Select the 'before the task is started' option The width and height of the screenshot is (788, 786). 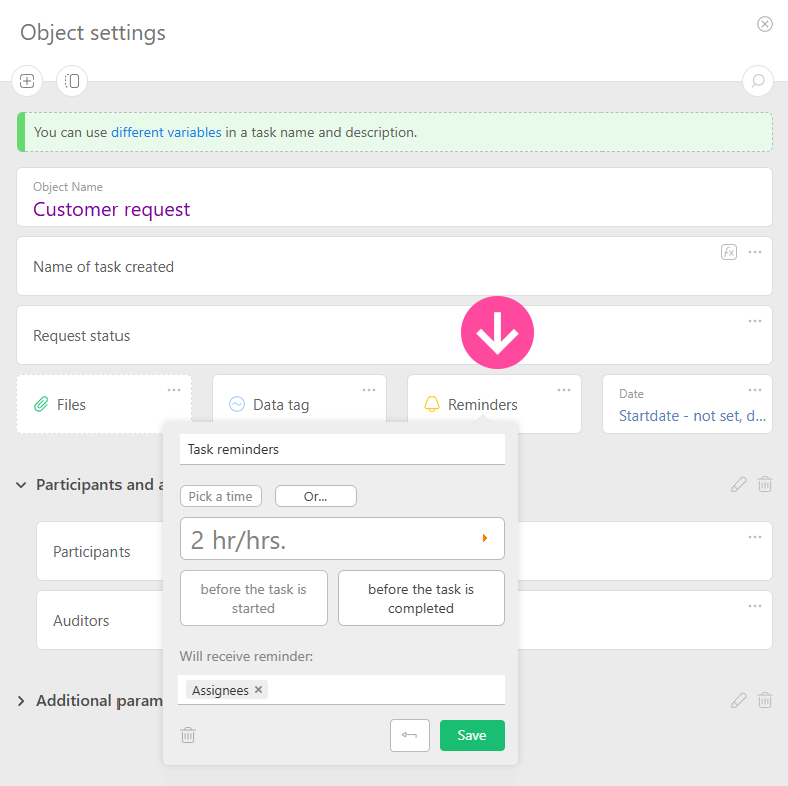coord(253,598)
